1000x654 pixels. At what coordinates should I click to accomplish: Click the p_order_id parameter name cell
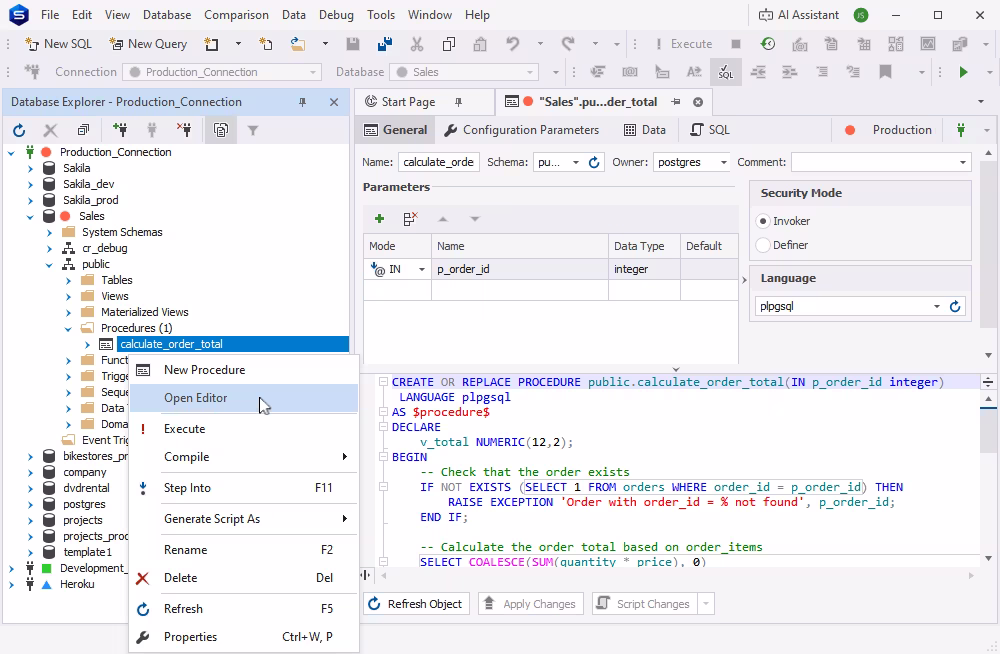520,269
